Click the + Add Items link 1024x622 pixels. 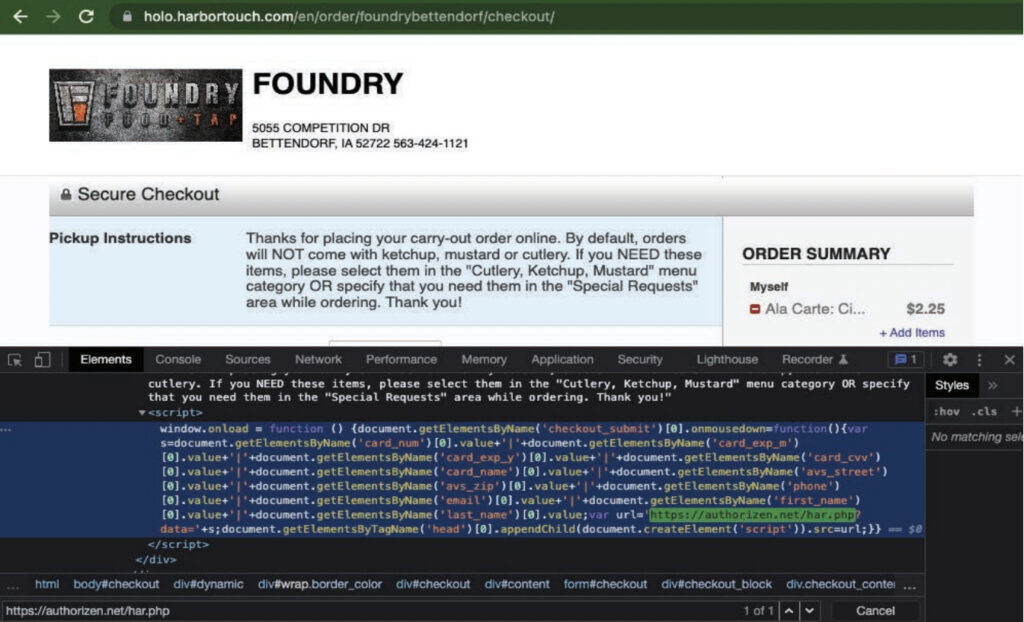912,333
